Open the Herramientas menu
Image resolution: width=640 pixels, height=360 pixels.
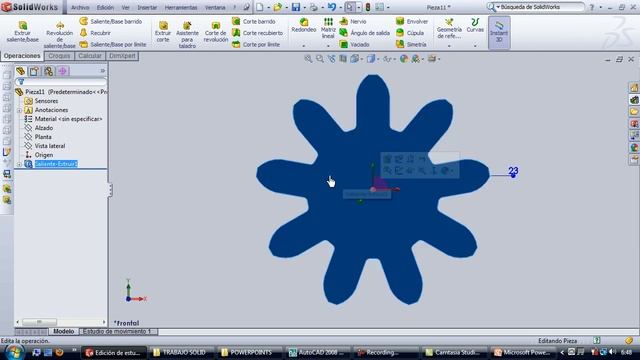coord(181,7)
